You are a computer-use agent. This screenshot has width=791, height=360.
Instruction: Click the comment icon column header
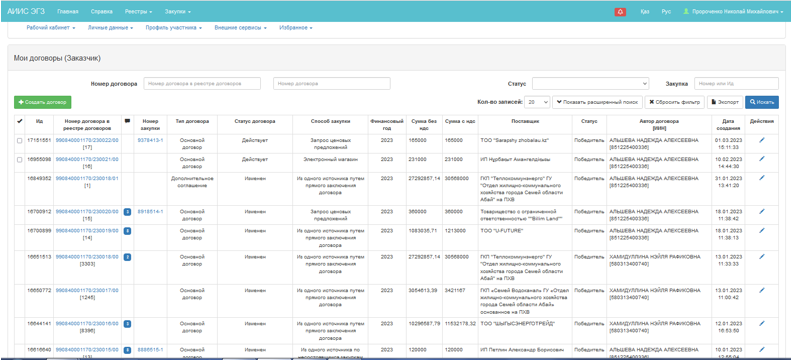tap(128, 121)
